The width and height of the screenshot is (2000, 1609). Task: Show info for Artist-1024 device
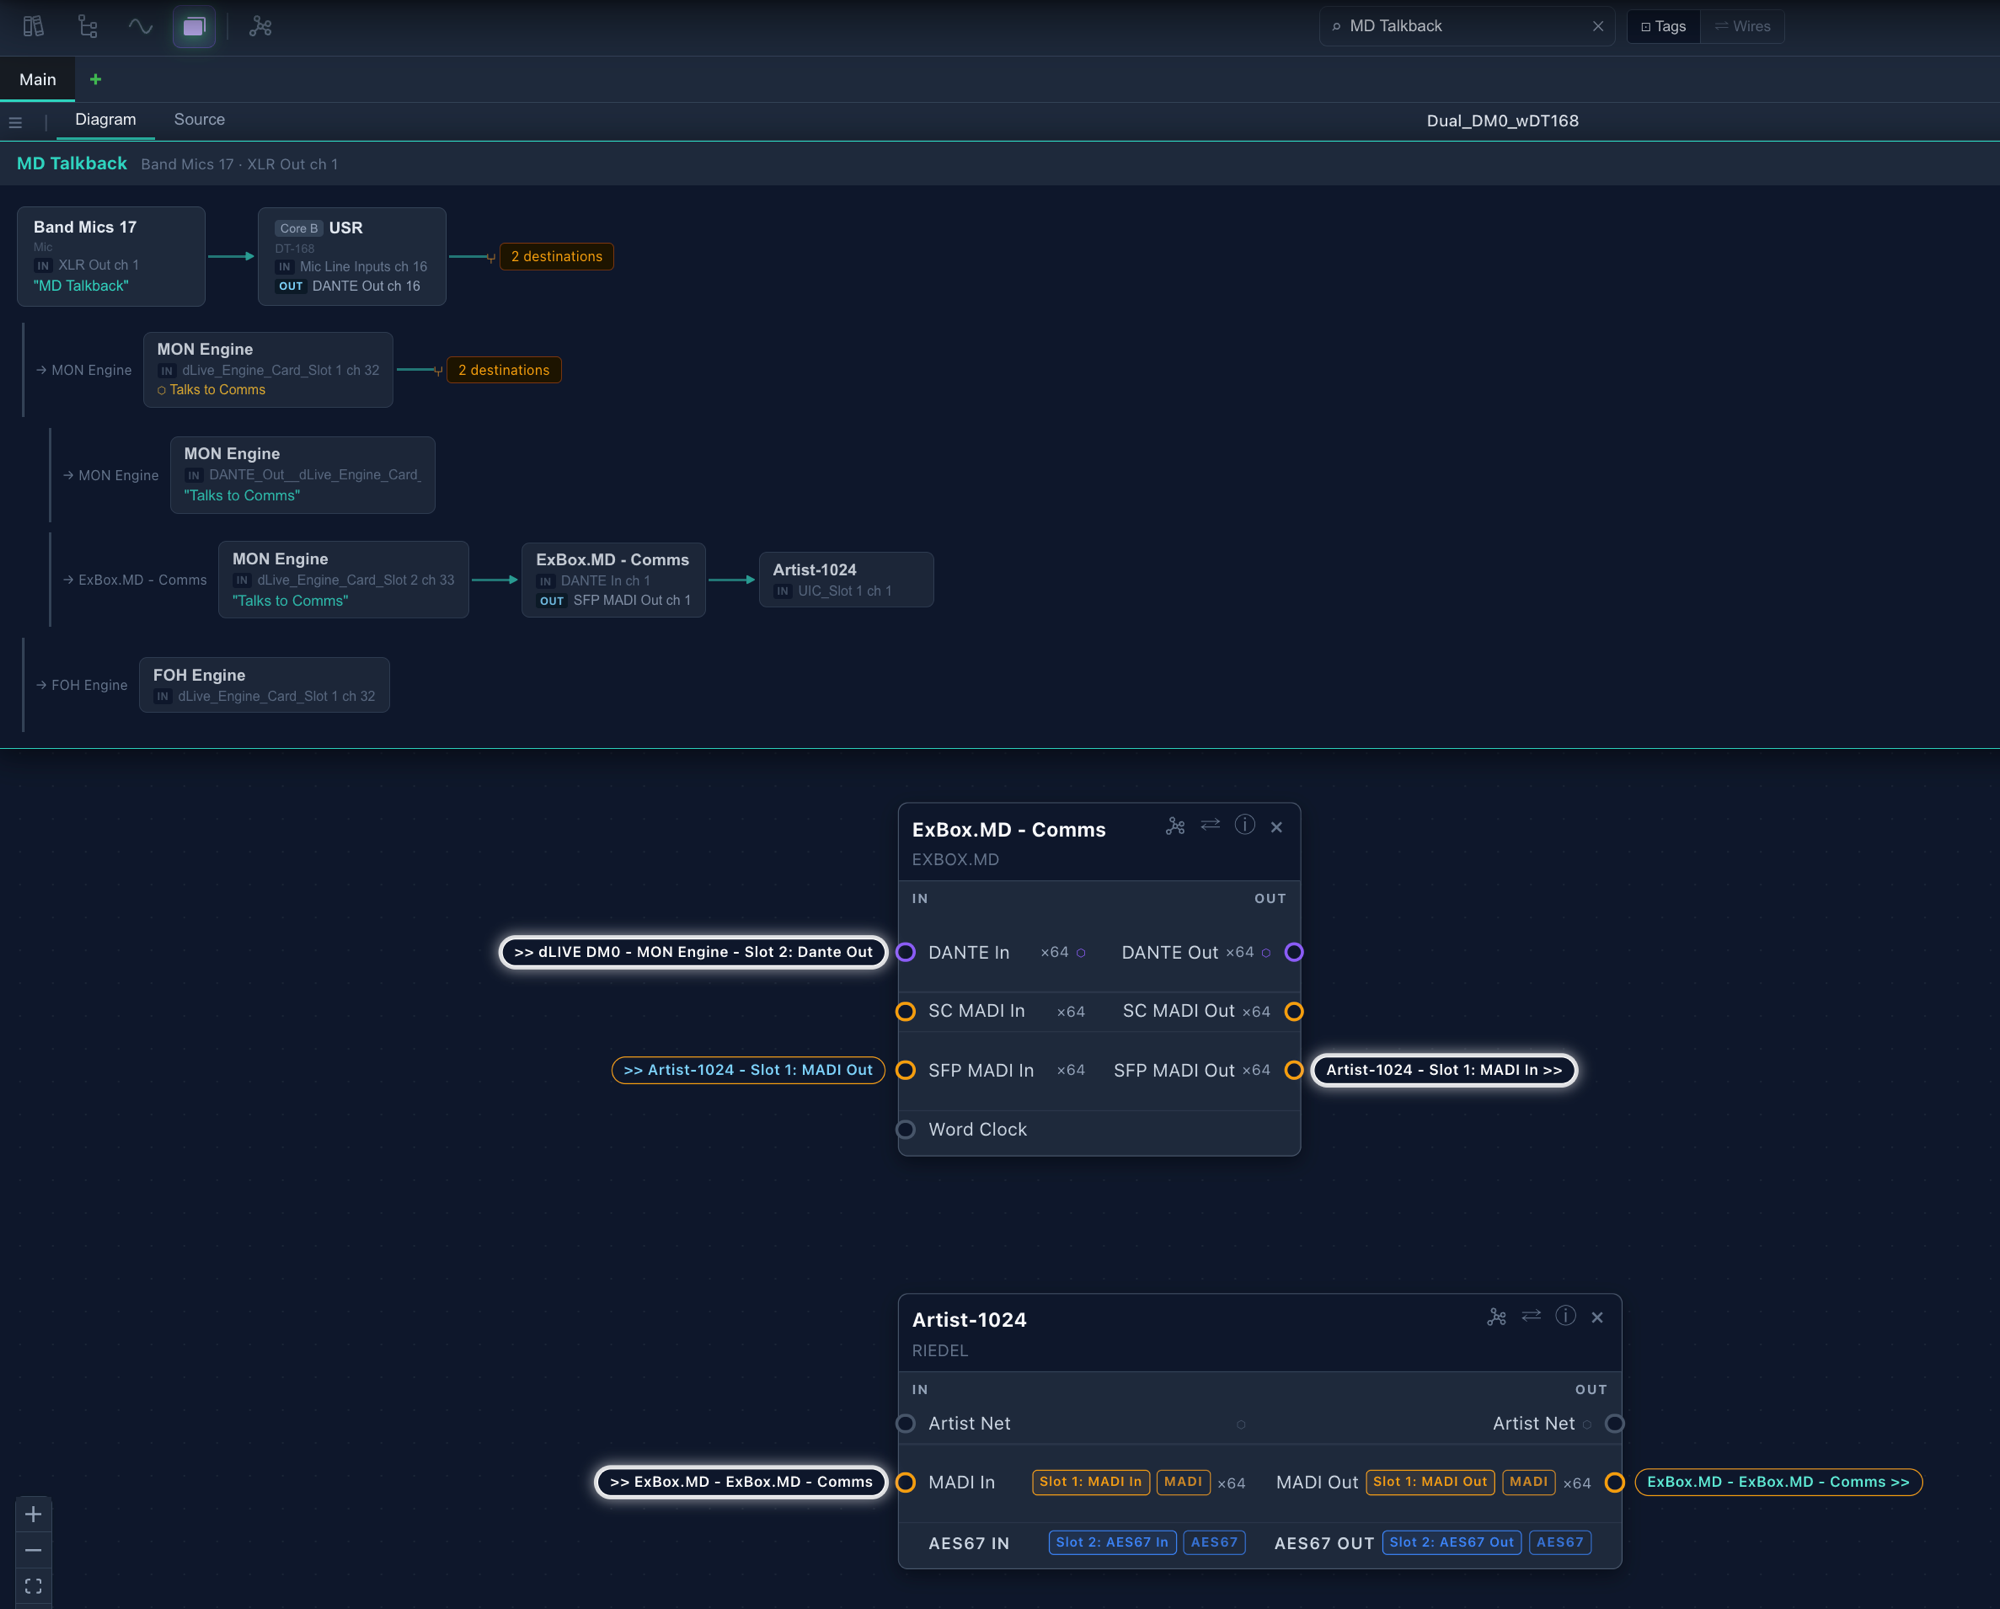1565,1316
